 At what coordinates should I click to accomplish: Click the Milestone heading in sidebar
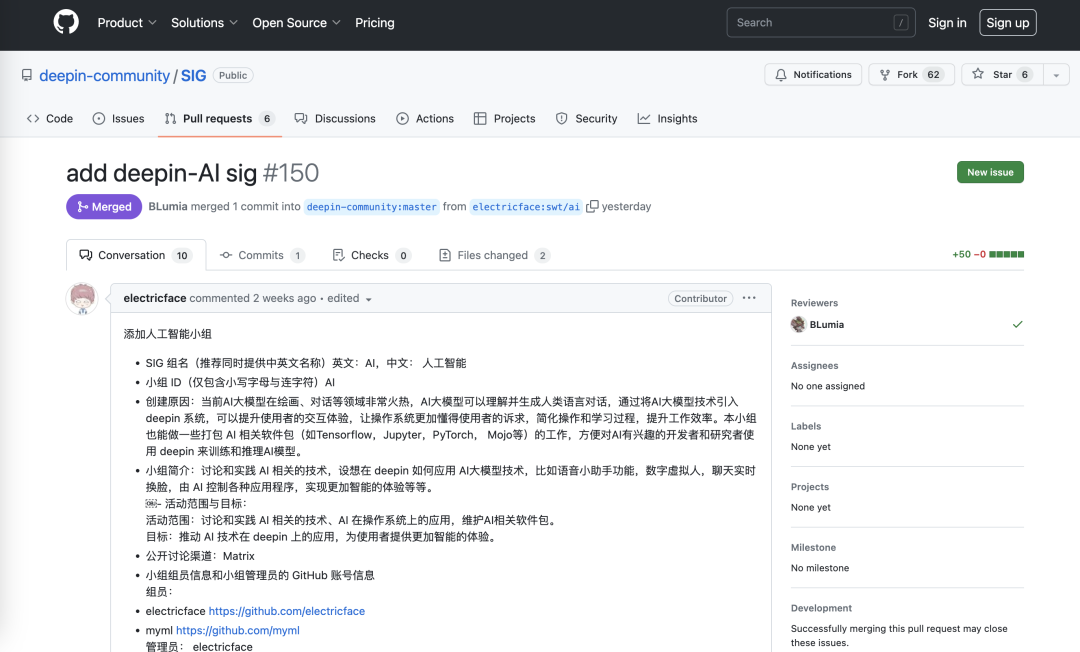pyautogui.click(x=813, y=547)
